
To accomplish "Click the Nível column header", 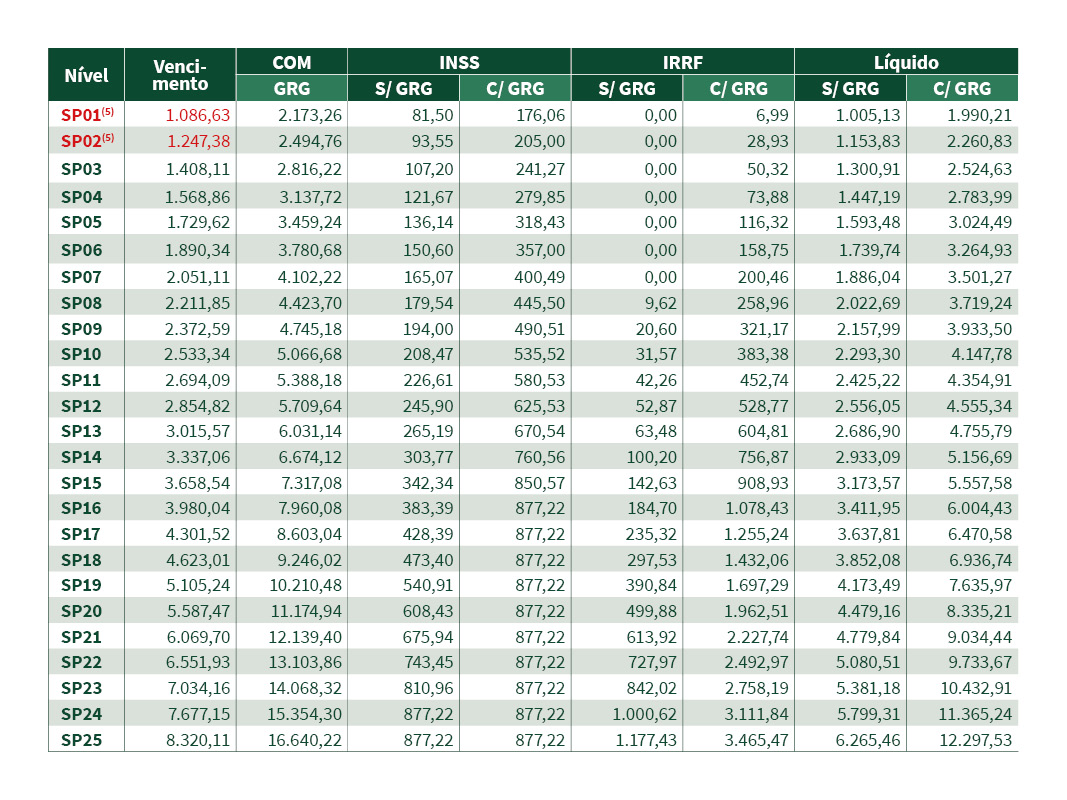I will click(86, 75).
